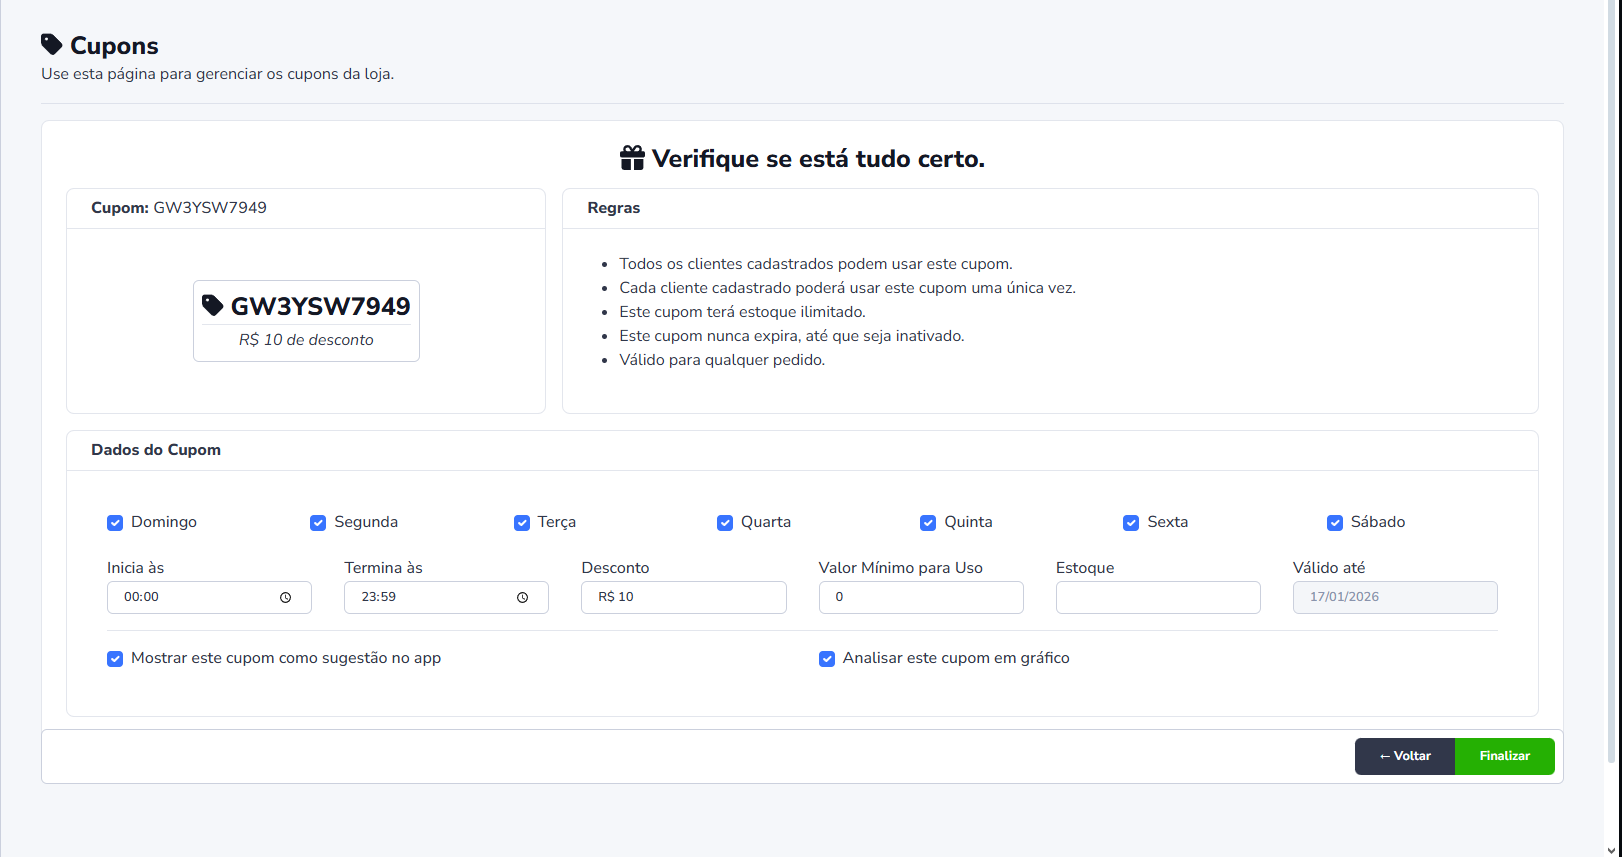This screenshot has height=857, width=1622.
Task: Click the tag icon beside GW3YSW7949 code
Action: click(212, 305)
